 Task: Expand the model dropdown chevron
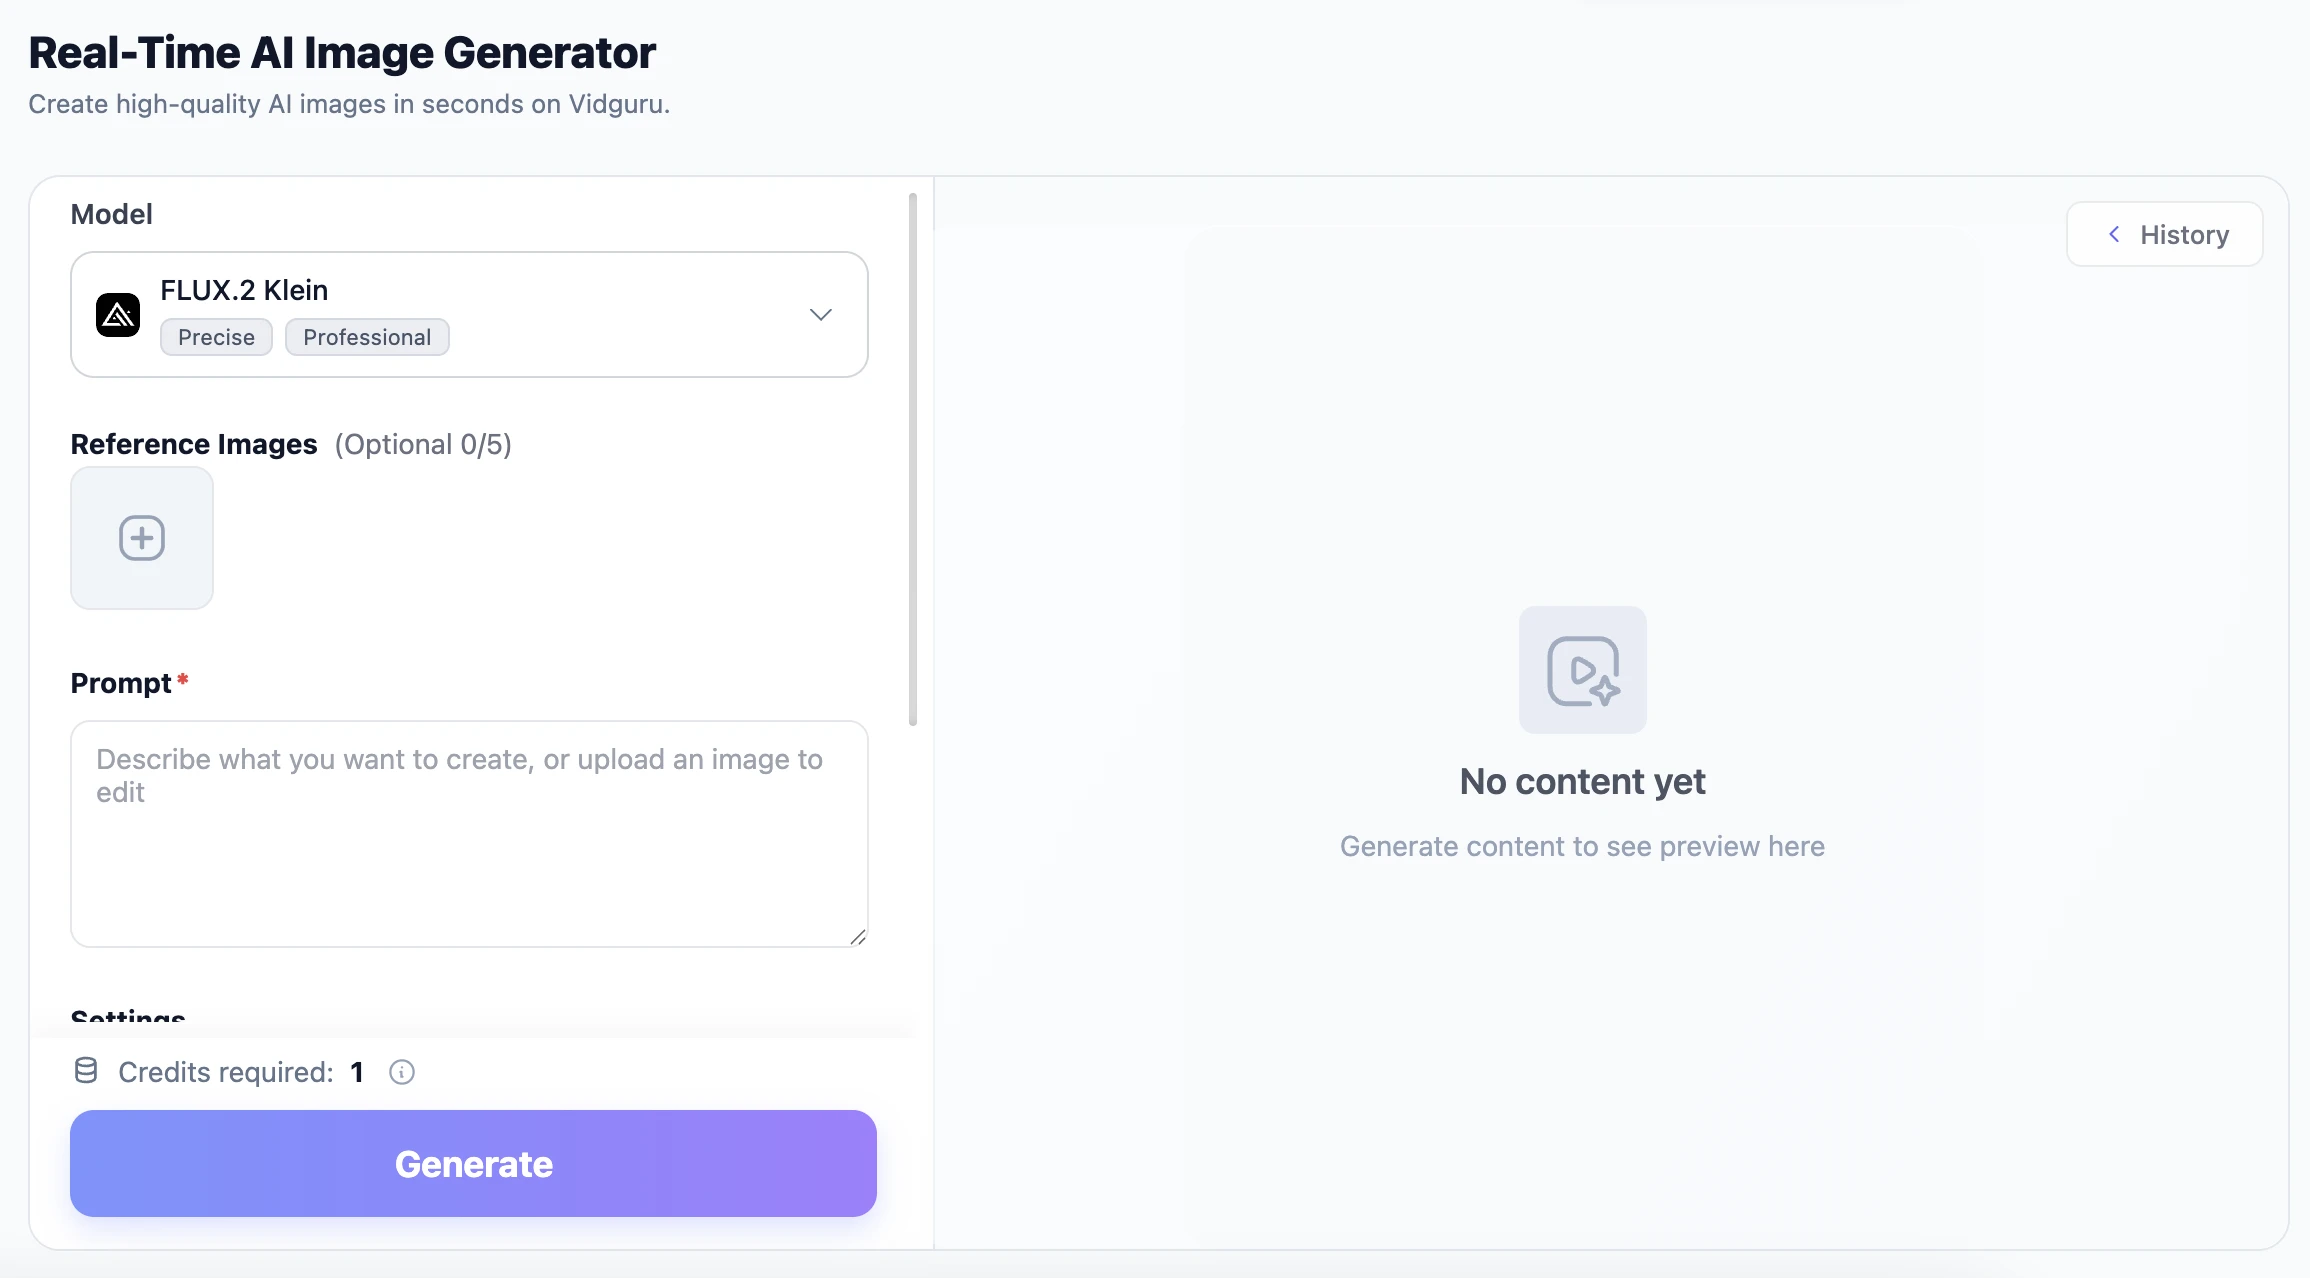(x=820, y=315)
